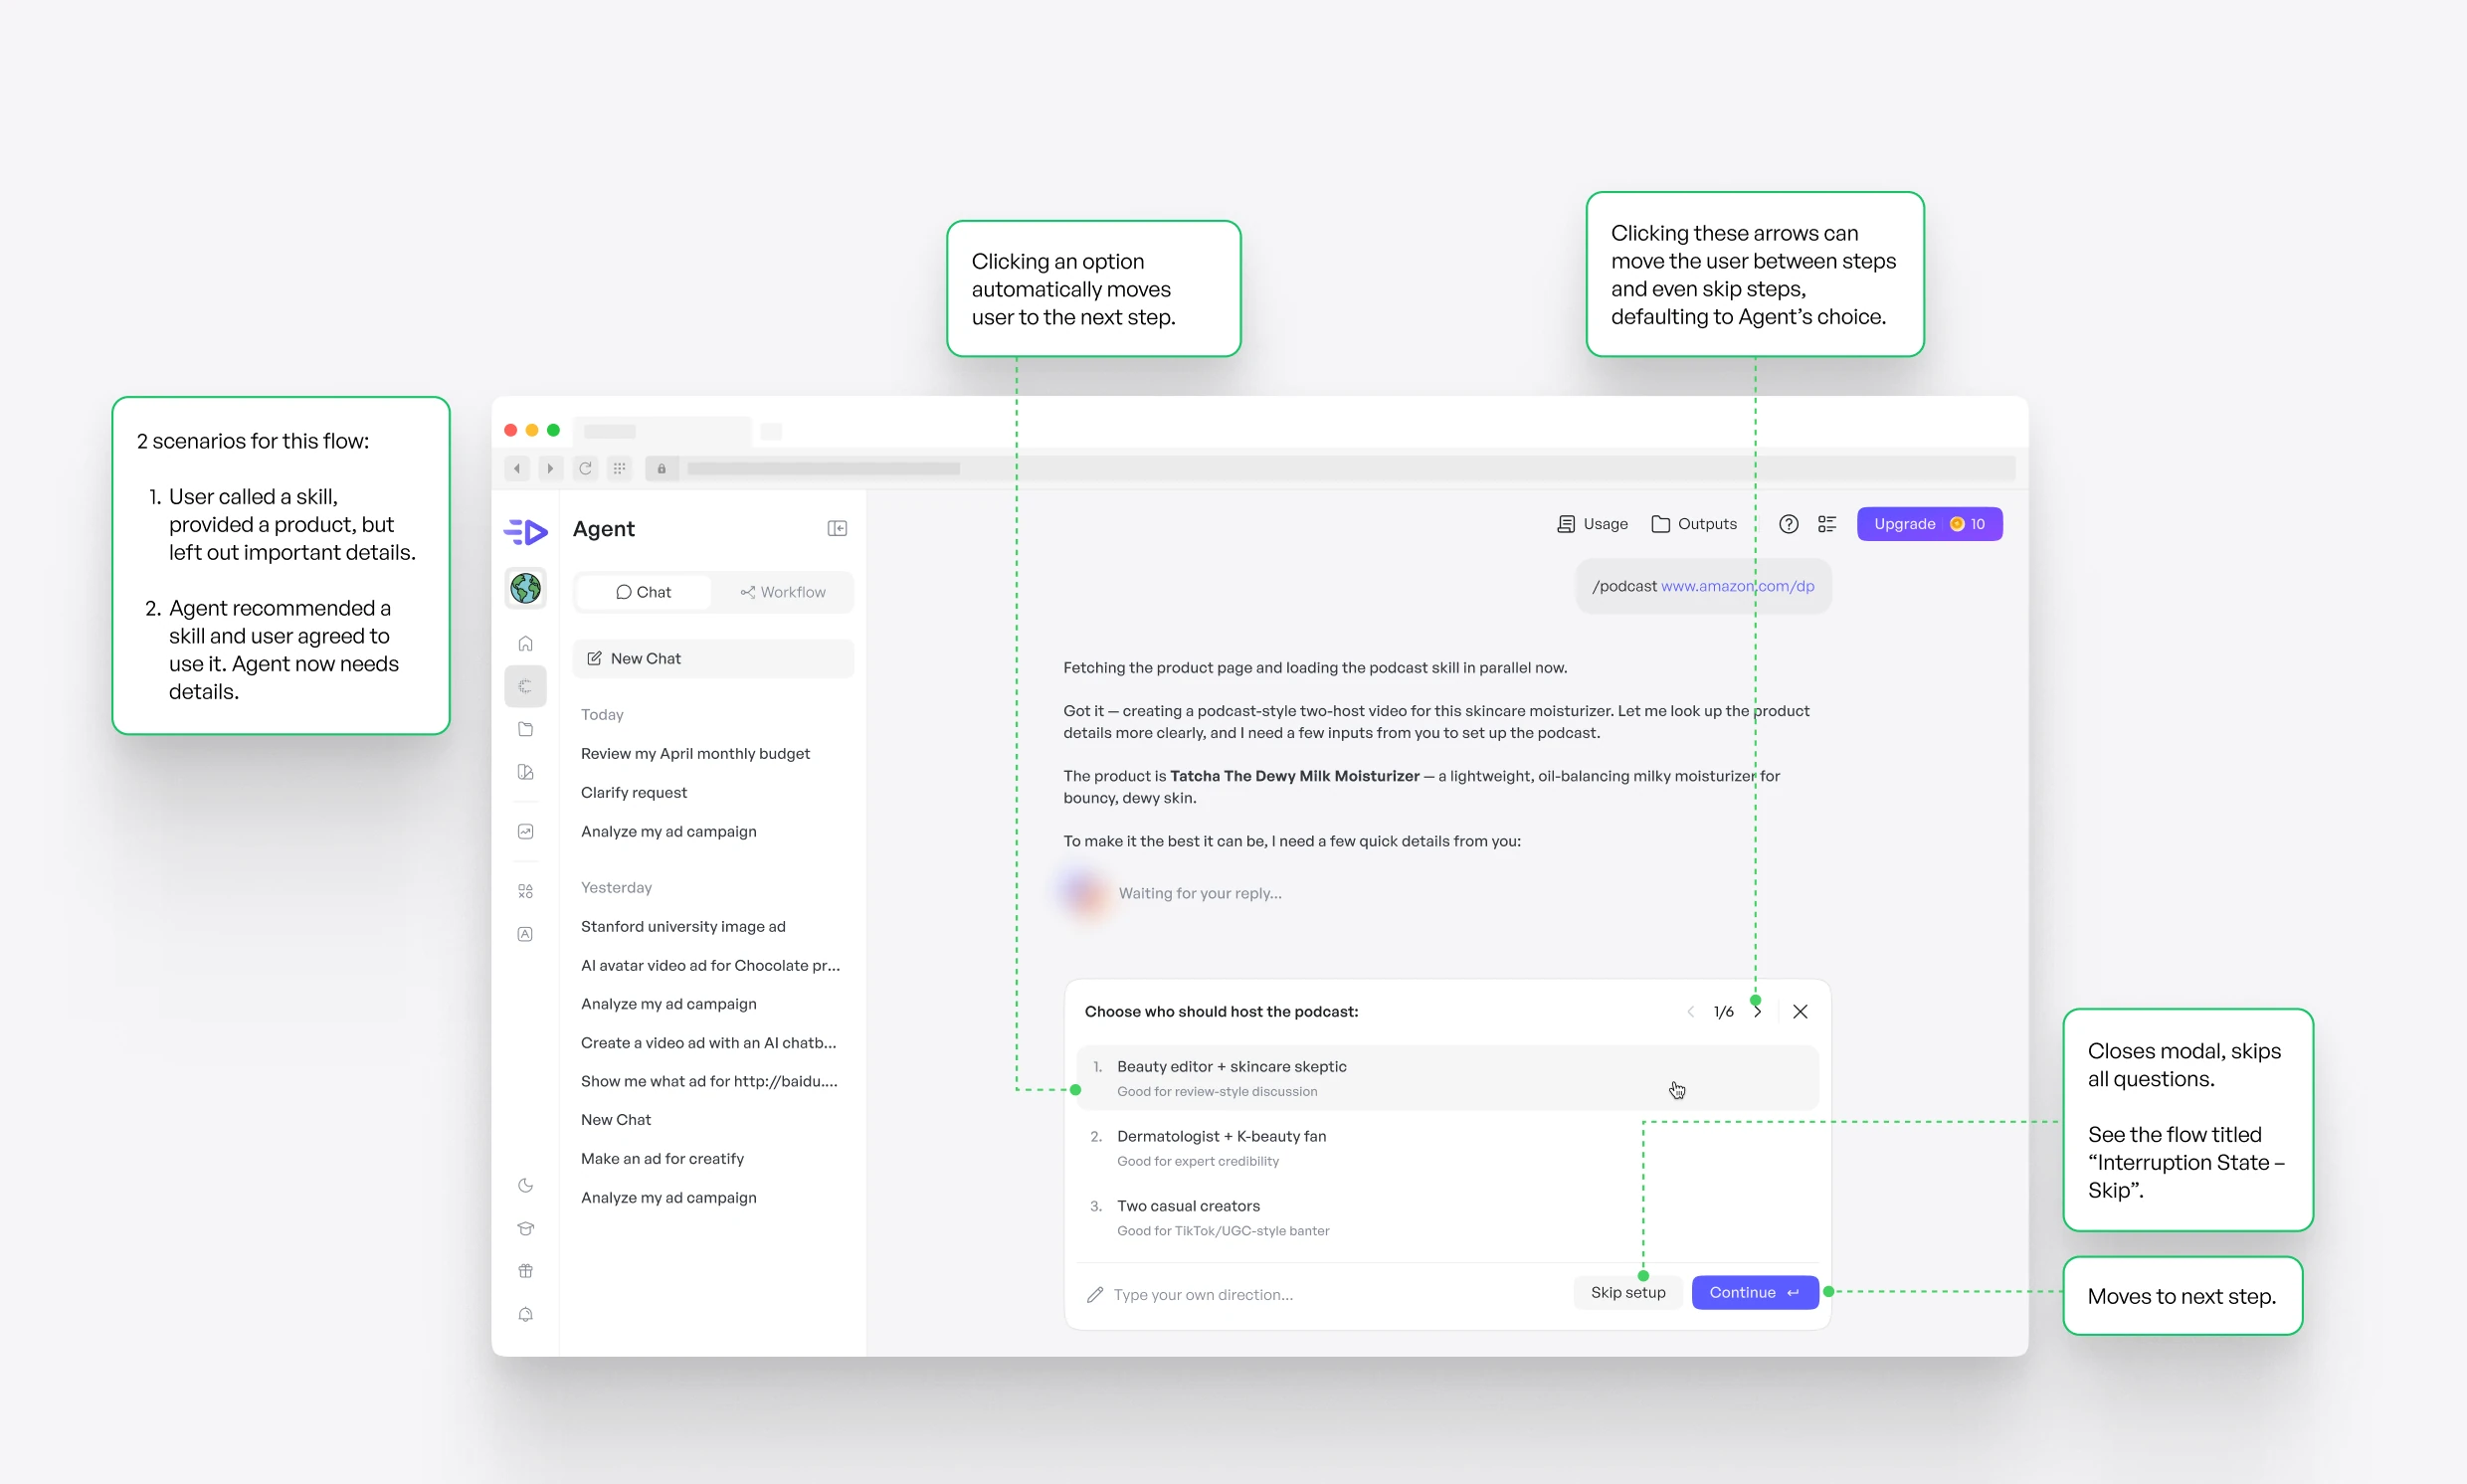Open the Usage menu item
Image resolution: width=2467 pixels, height=1484 pixels.
click(1593, 524)
